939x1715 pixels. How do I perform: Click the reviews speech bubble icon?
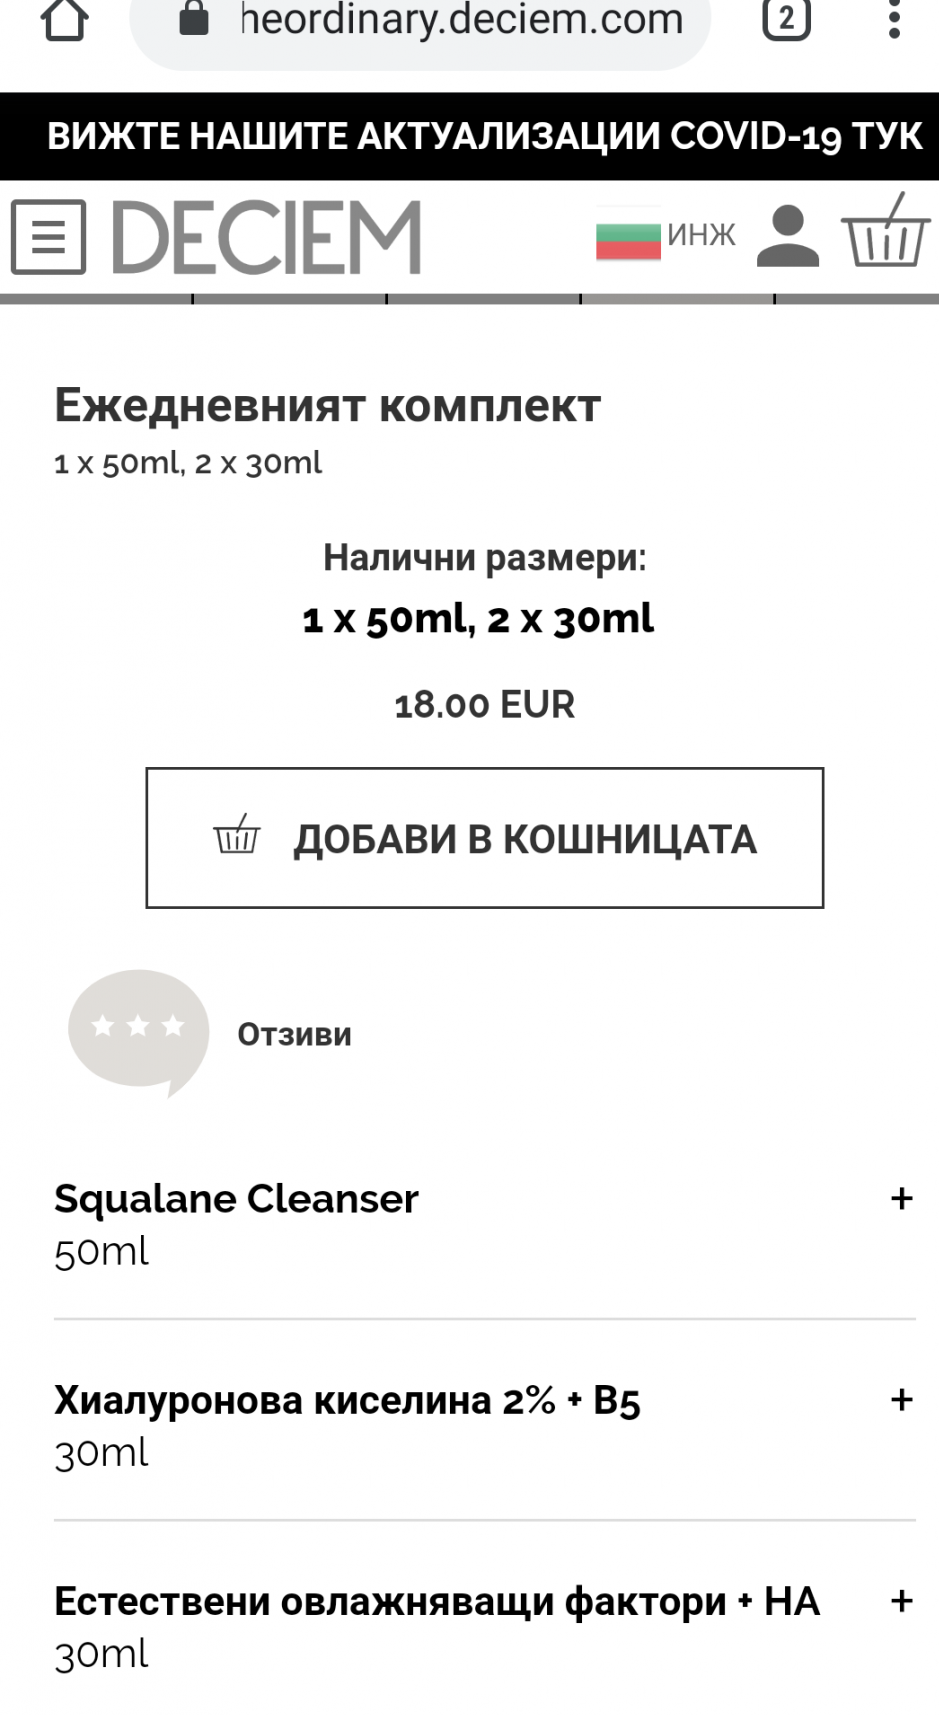coord(138,1030)
